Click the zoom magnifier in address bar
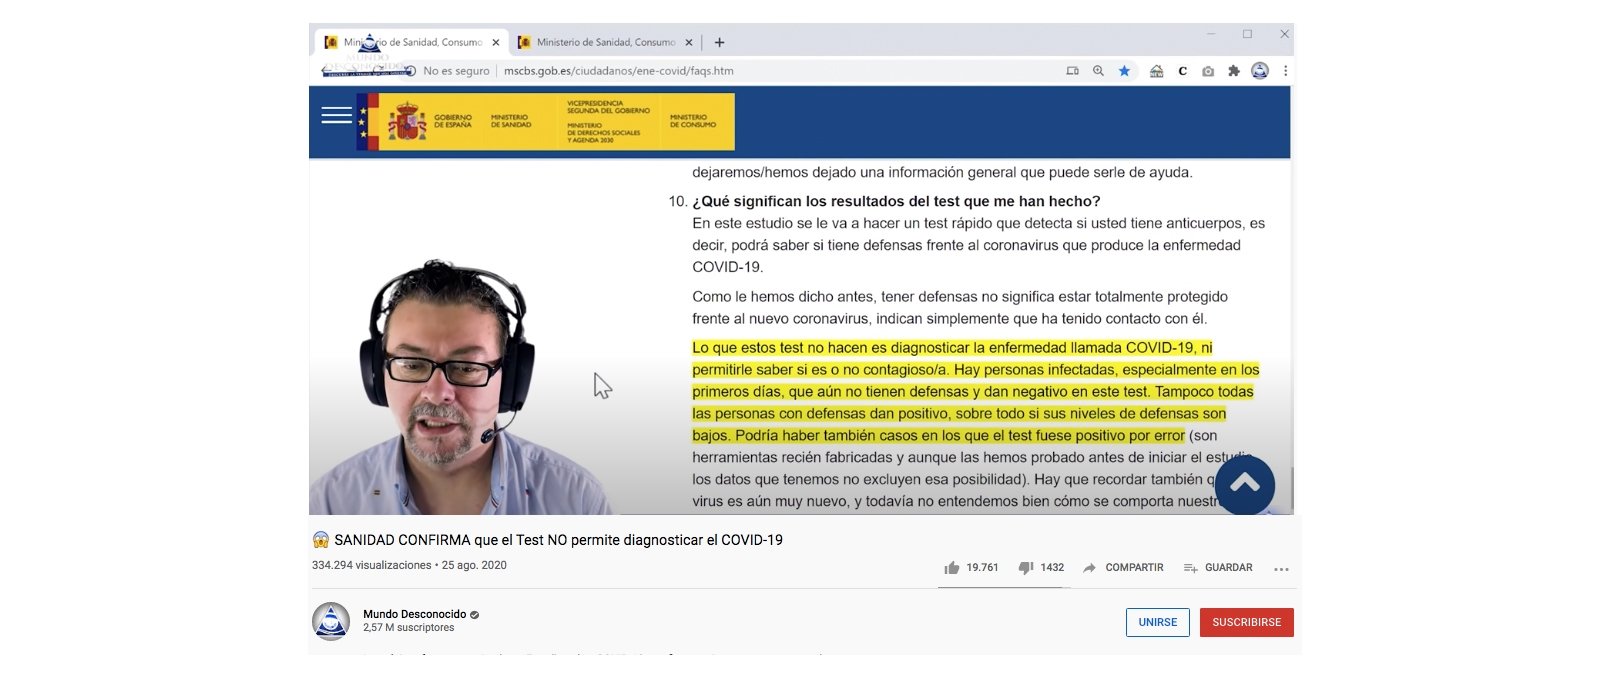Screen dimensions: 1600x675 point(1098,71)
